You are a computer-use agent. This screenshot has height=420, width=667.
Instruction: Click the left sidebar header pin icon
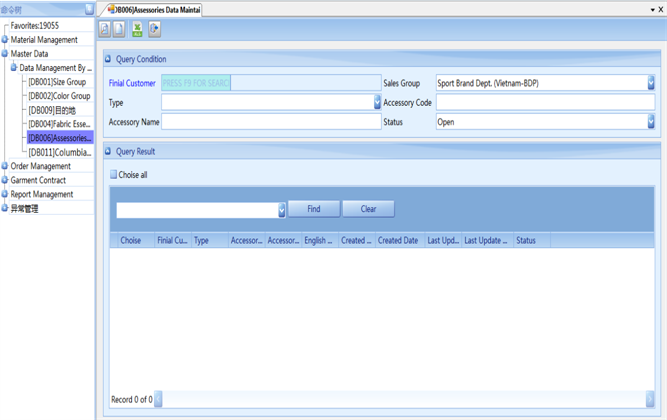[x=89, y=9]
